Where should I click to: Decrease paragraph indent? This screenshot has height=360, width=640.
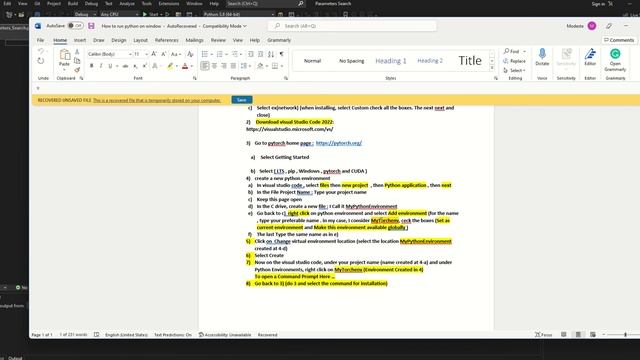coord(251,54)
